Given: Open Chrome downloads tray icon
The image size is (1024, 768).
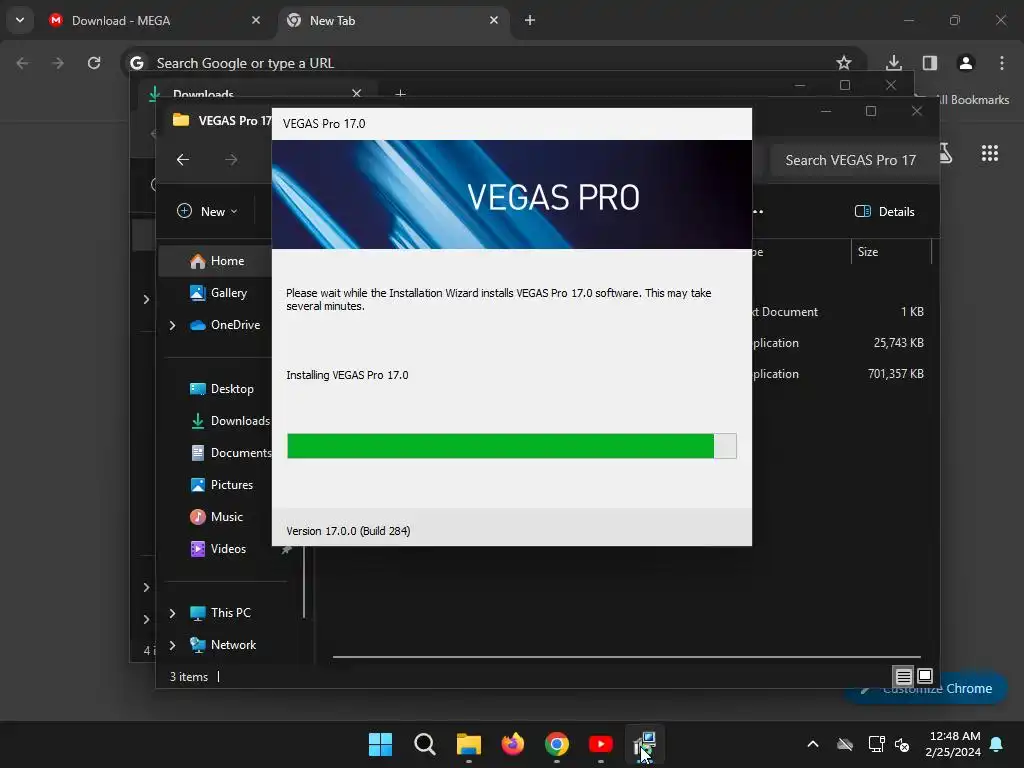Looking at the screenshot, I should pyautogui.click(x=893, y=63).
